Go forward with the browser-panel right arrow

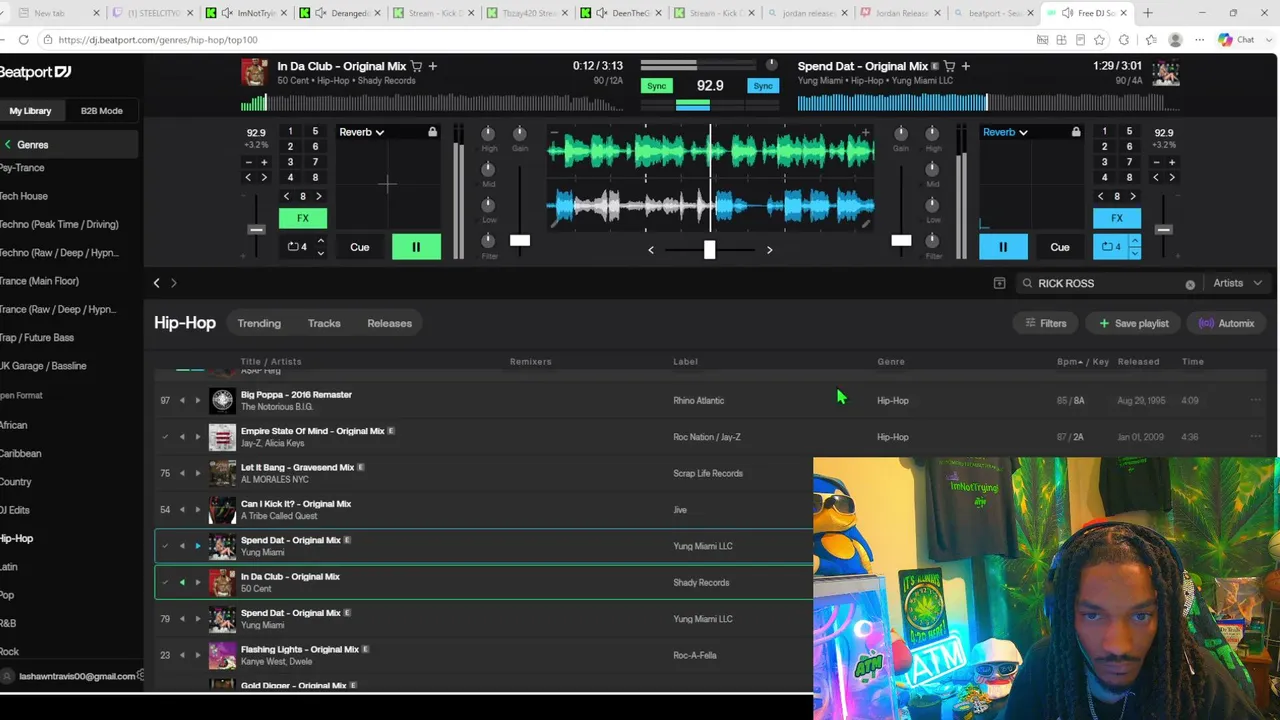point(173,283)
